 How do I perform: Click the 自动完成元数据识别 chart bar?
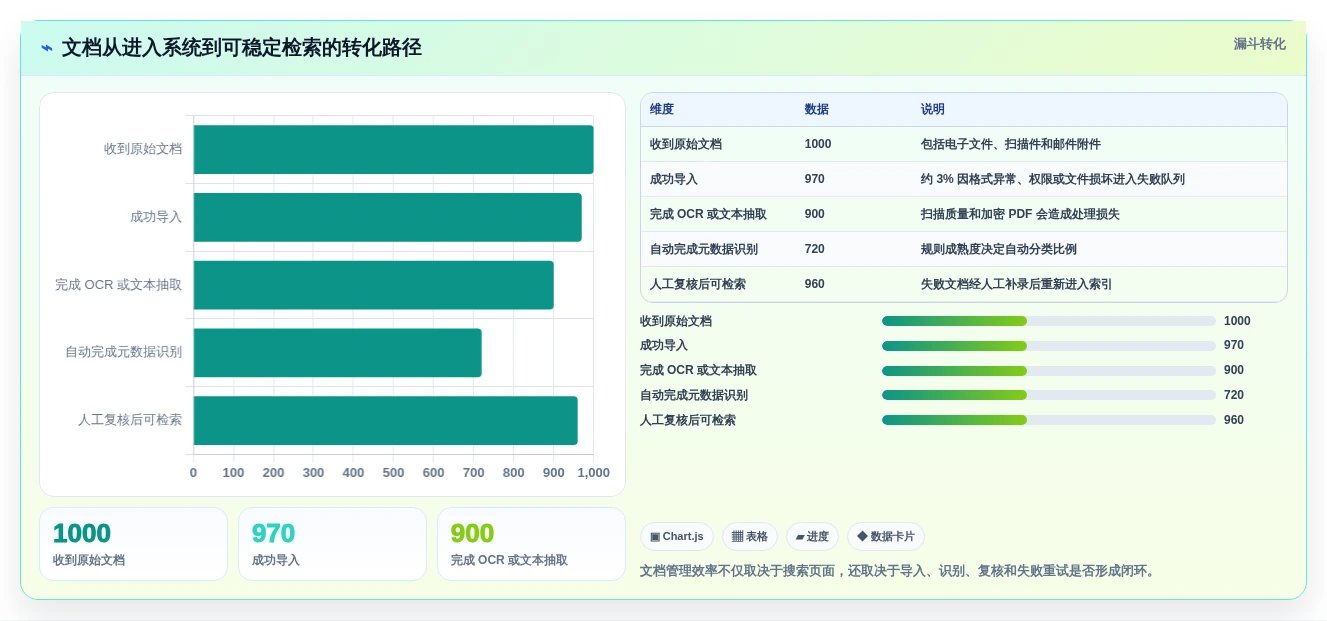click(337, 353)
